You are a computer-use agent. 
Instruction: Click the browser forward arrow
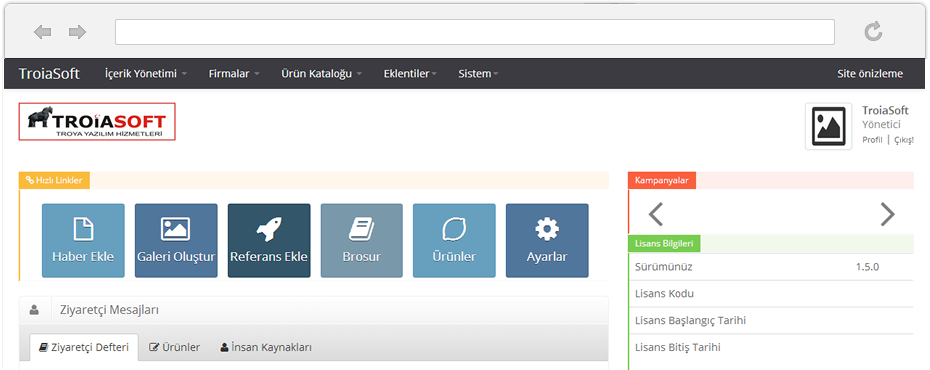pos(78,32)
